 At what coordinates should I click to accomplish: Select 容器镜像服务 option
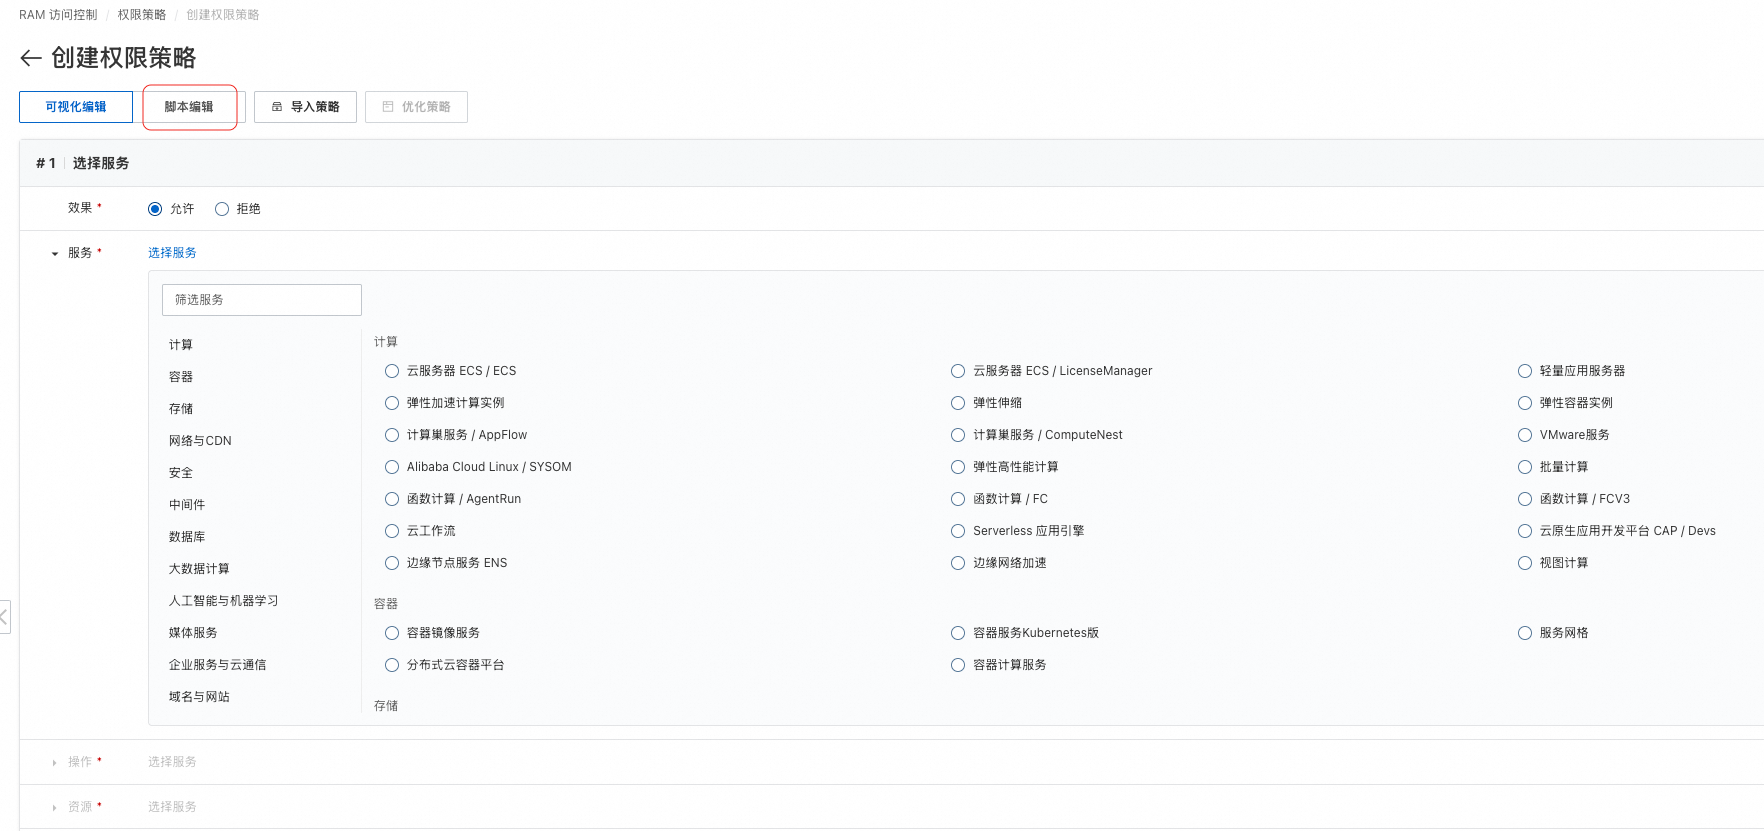point(392,633)
